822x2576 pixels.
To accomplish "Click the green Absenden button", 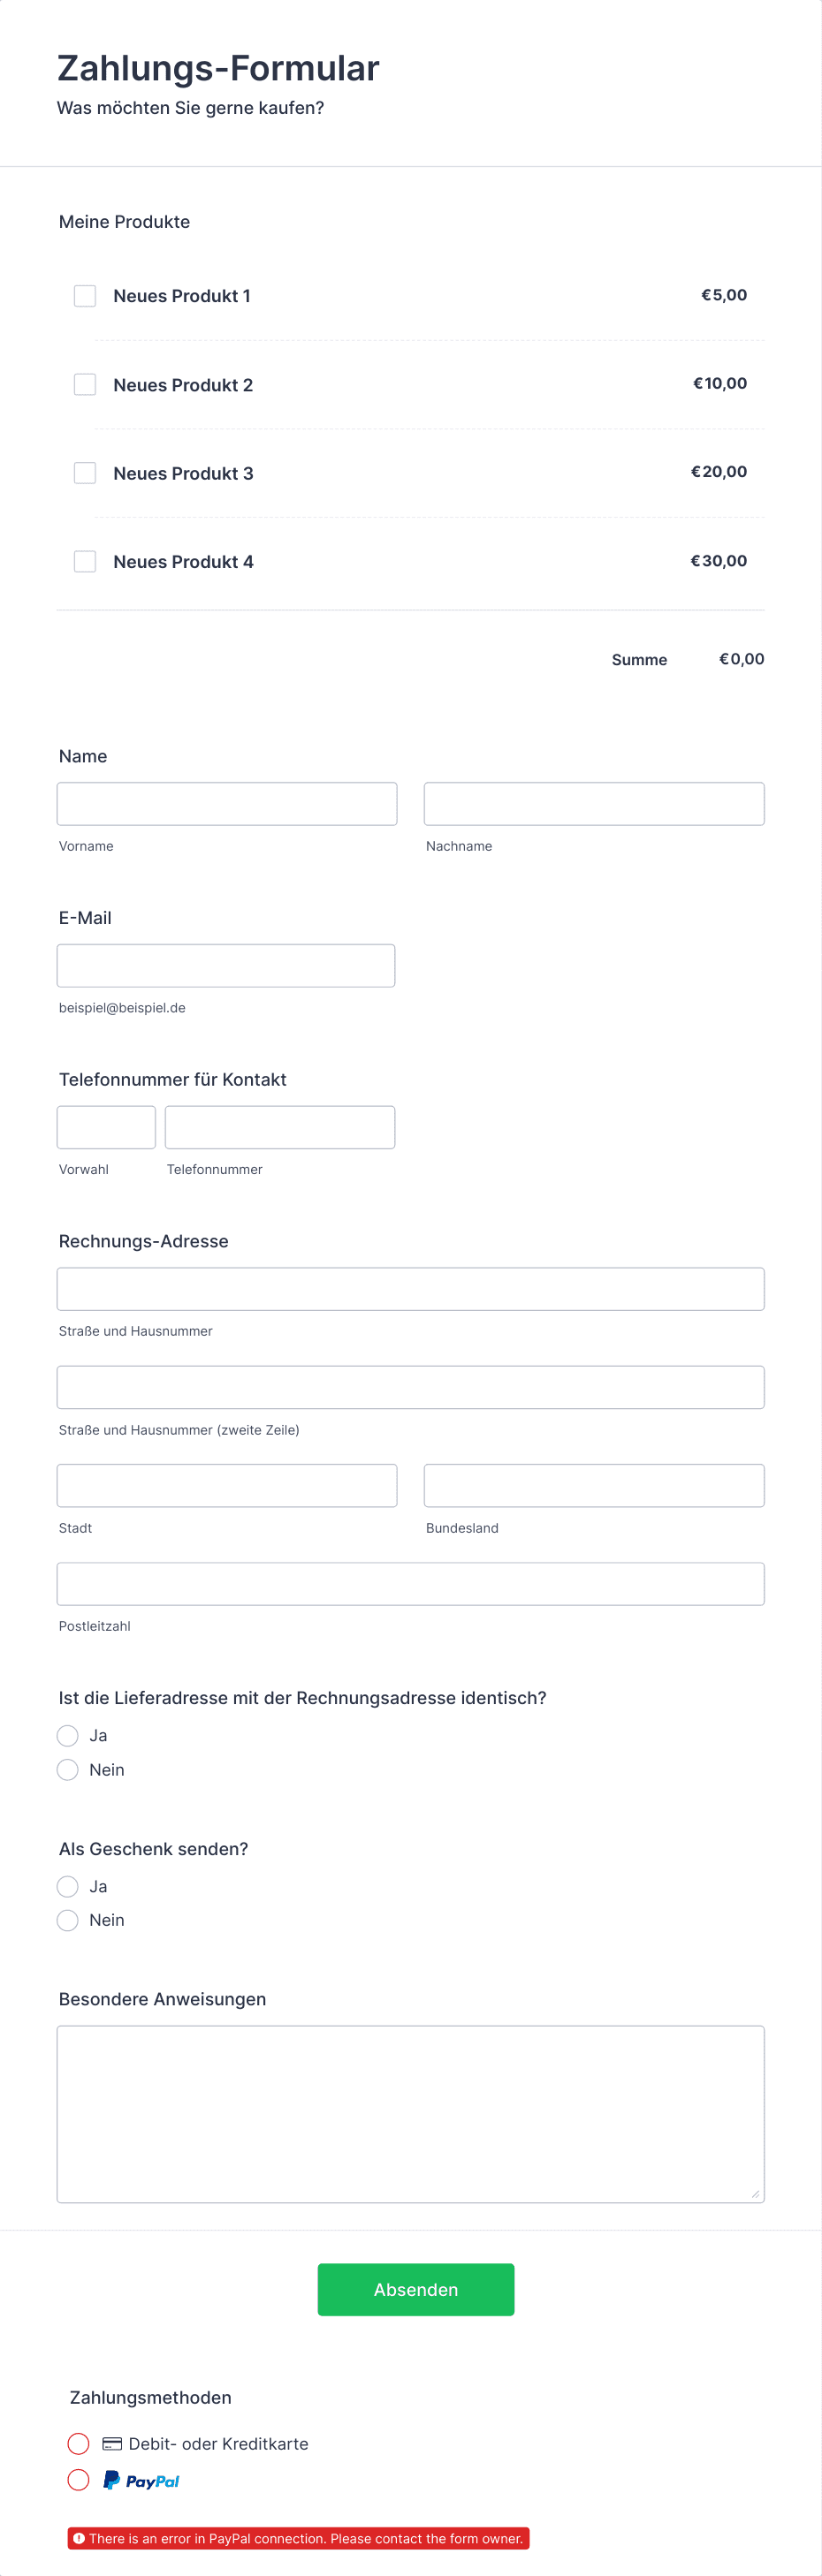I will pyautogui.click(x=416, y=2289).
